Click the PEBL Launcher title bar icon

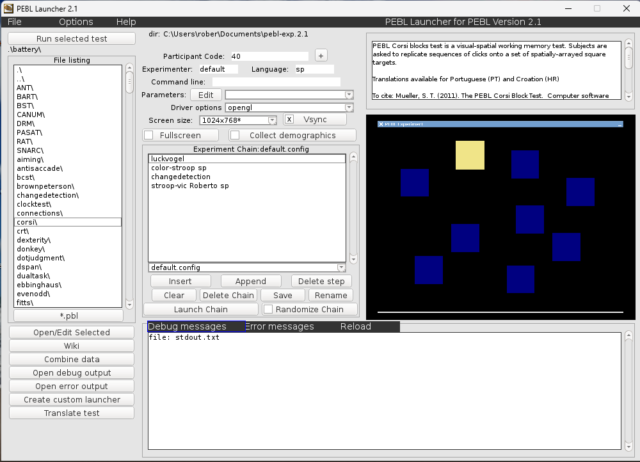tap(8, 8)
